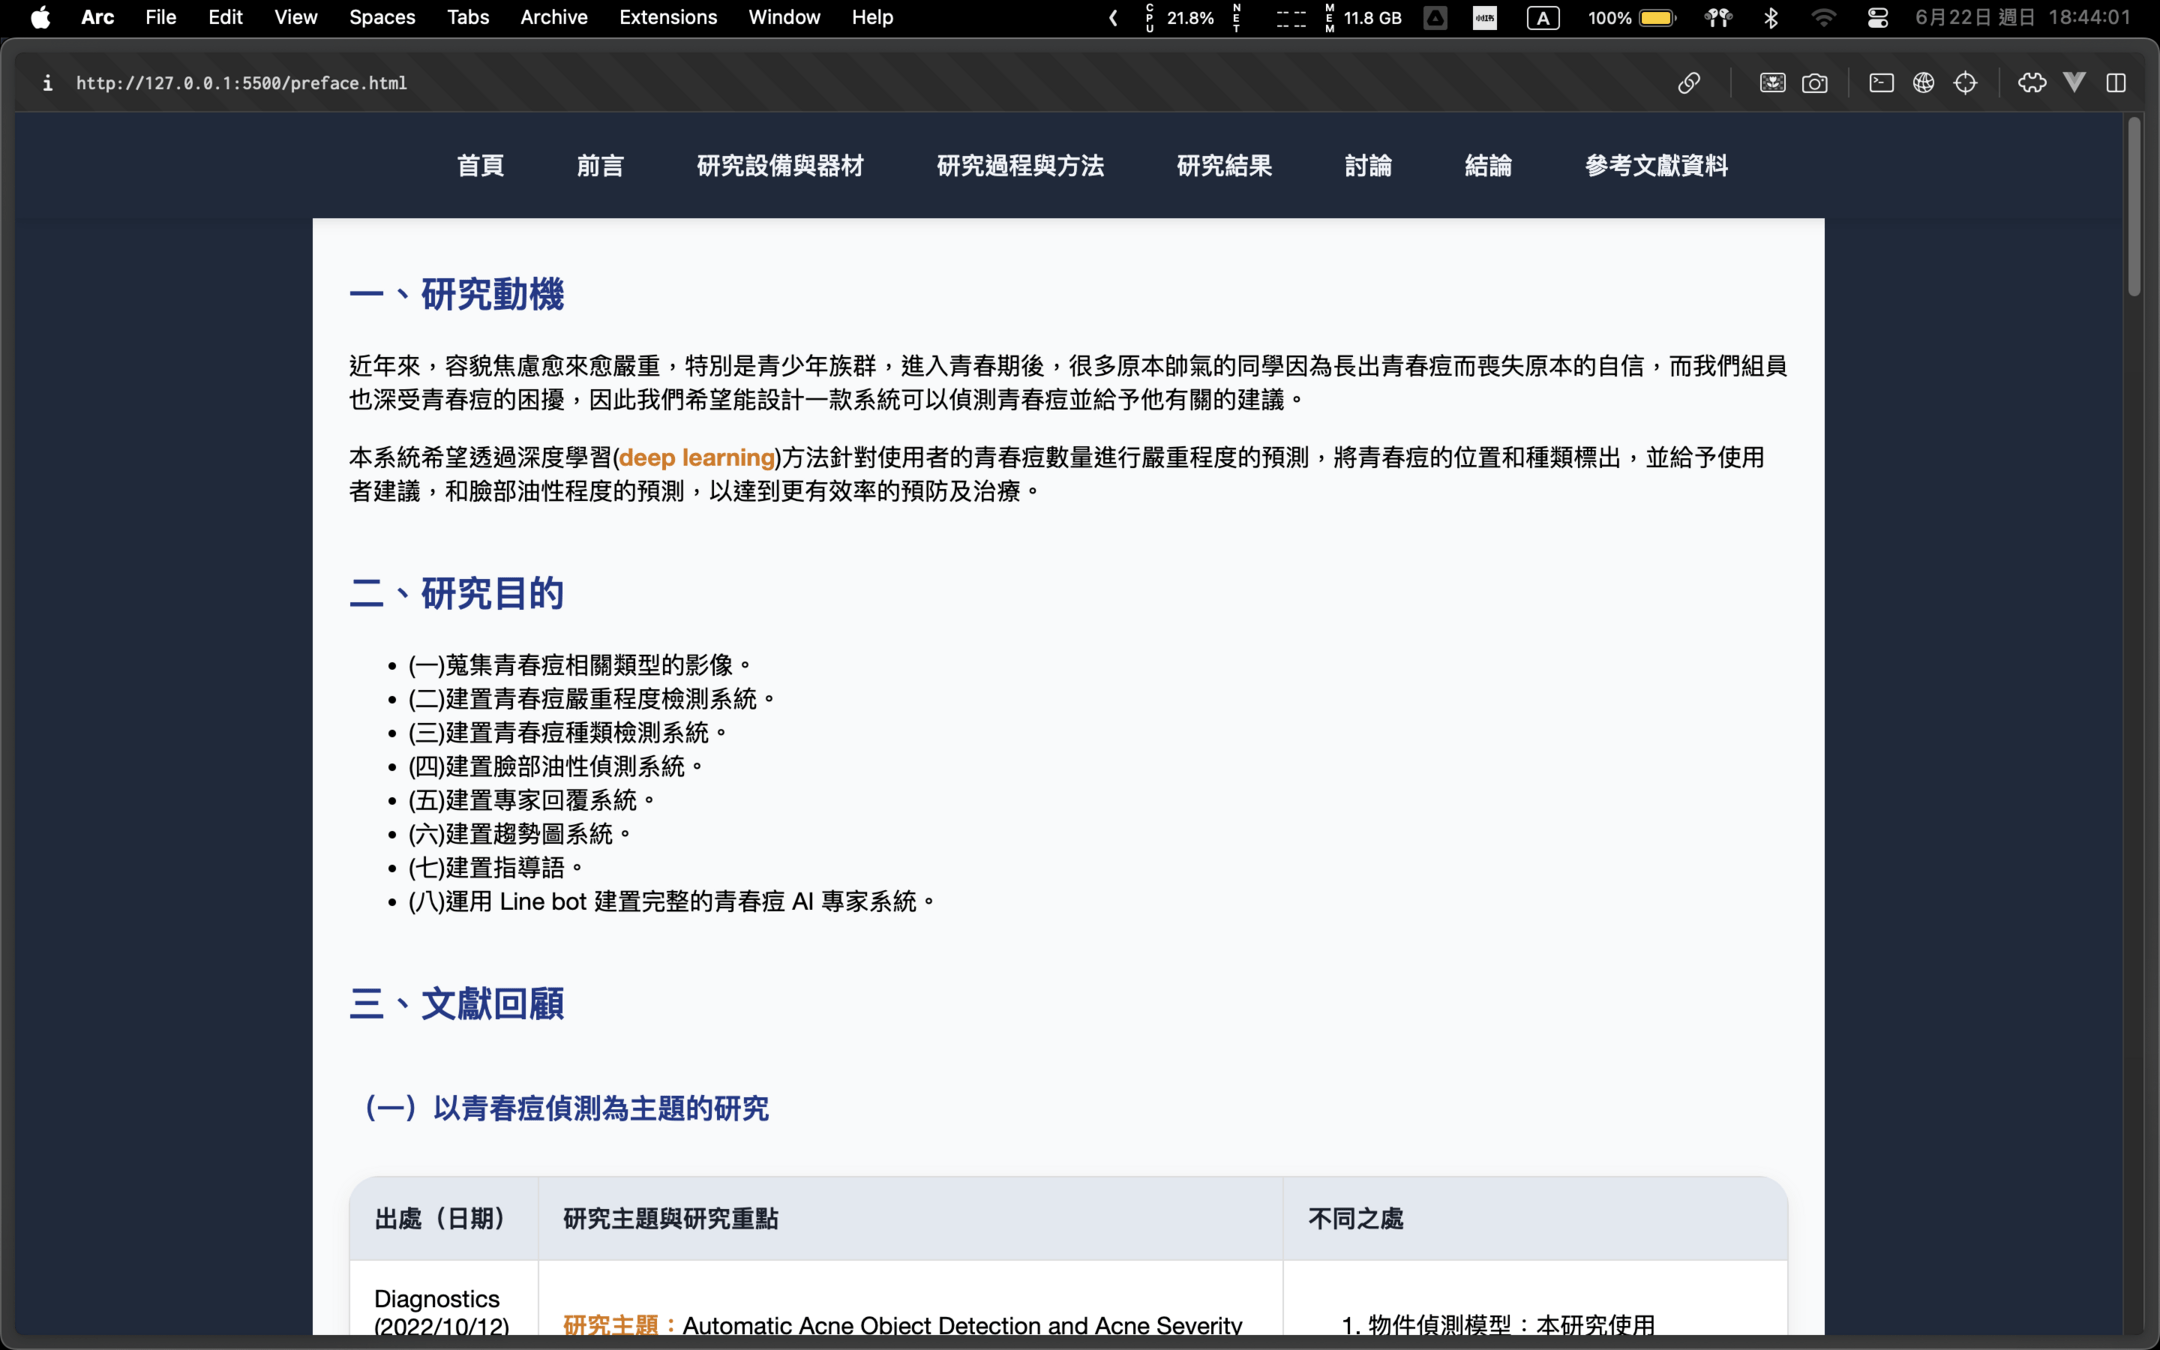The height and width of the screenshot is (1350, 2160).
Task: Go to 研究結果 navigation link
Action: 1224,166
